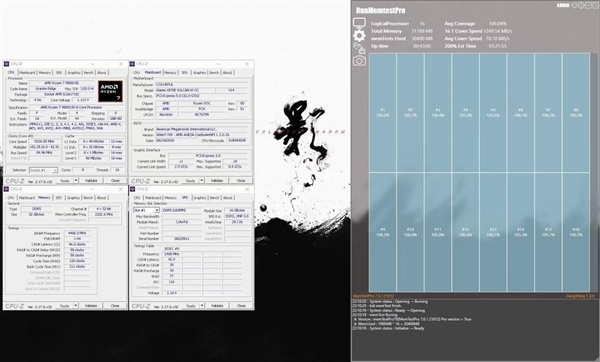The width and height of the screenshot is (600, 362).
Task: Click the CPU-Z app icon of the Mainboard-tab window
Action: (x=132, y=64)
